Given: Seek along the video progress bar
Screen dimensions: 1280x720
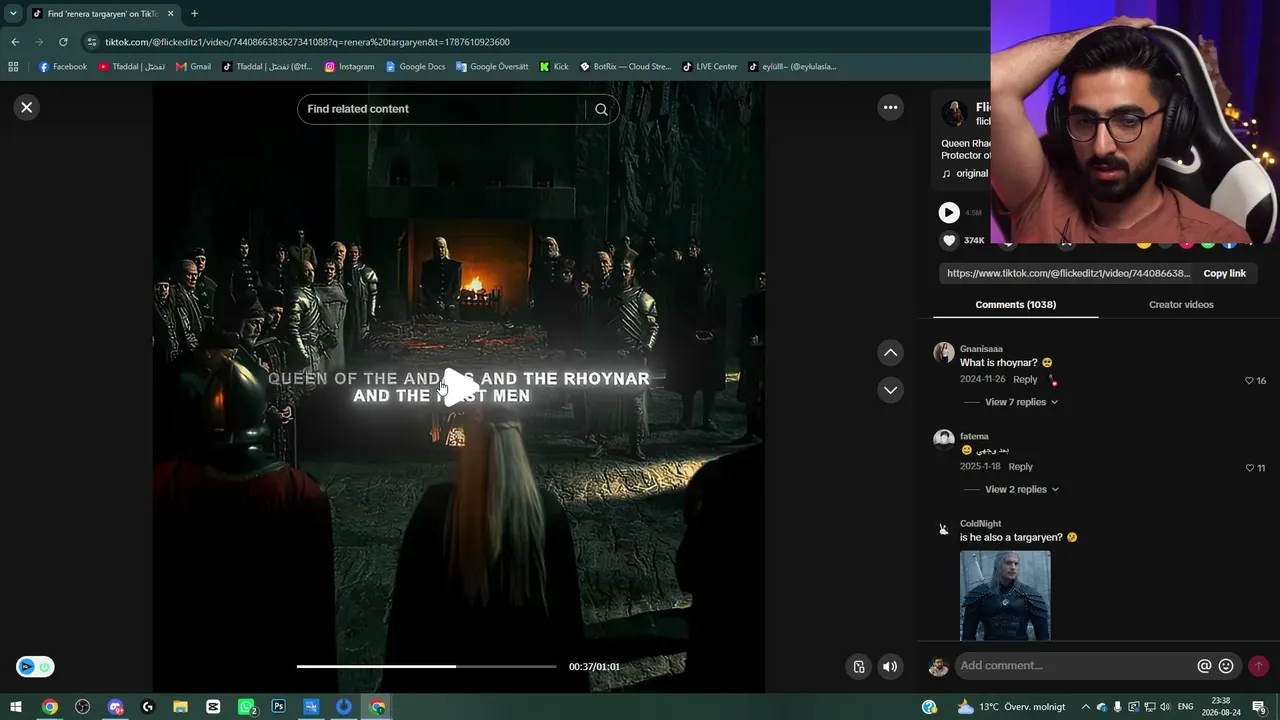Looking at the screenshot, I should 426,666.
